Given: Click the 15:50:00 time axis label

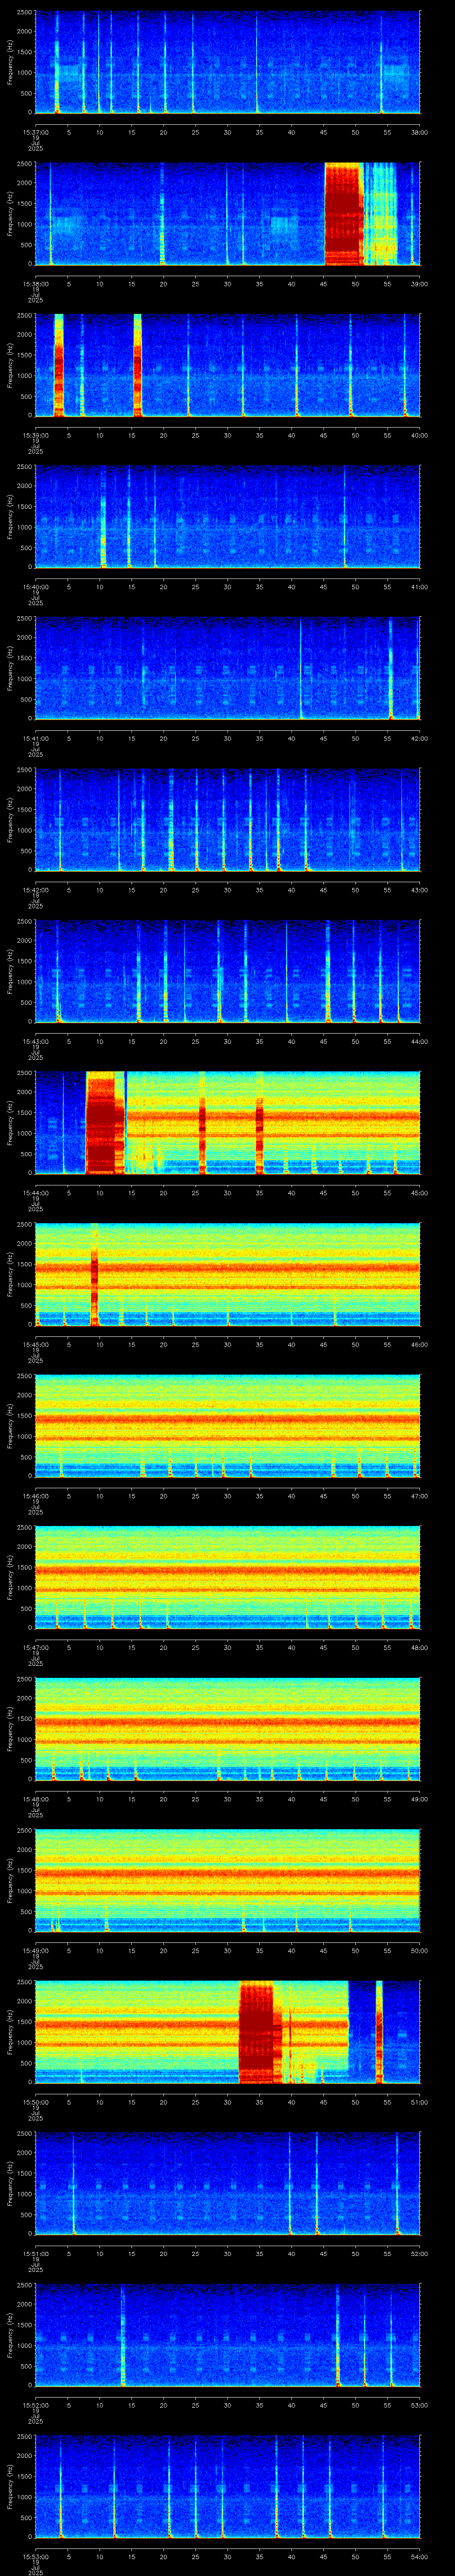Looking at the screenshot, I should (35, 2102).
